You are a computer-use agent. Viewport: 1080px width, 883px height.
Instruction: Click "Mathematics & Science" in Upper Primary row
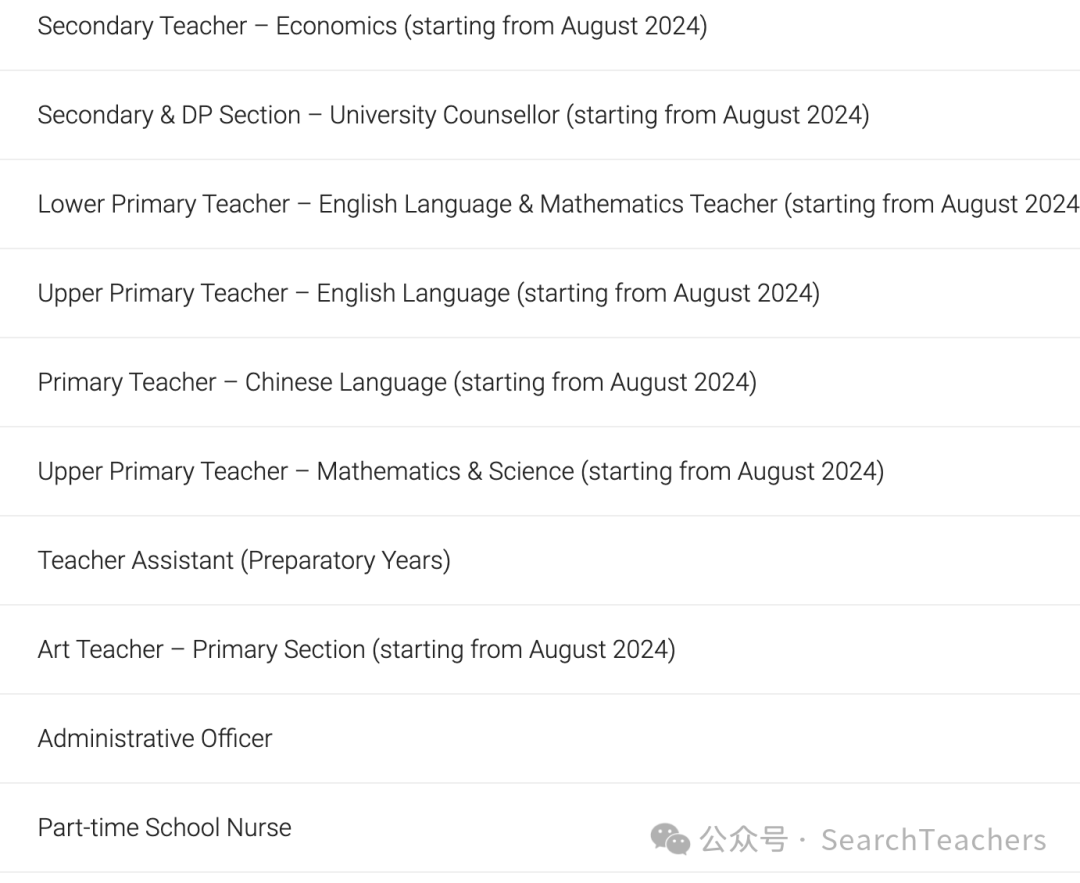point(445,471)
